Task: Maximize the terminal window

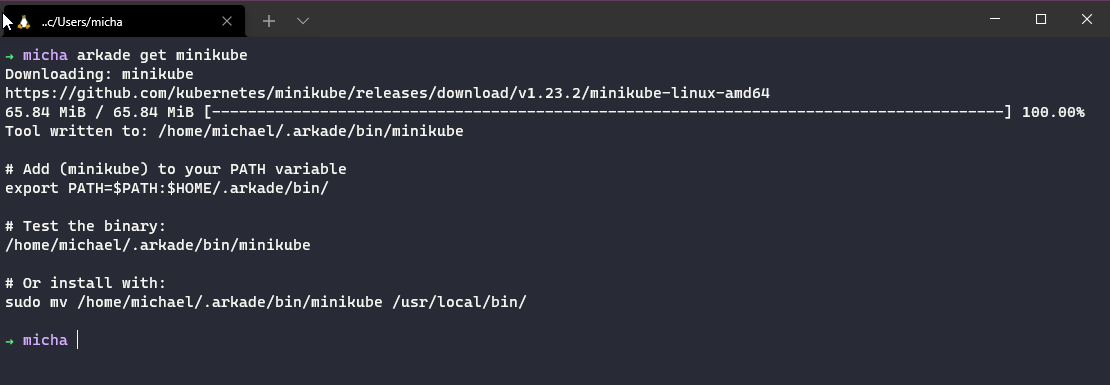Action: (1041, 20)
